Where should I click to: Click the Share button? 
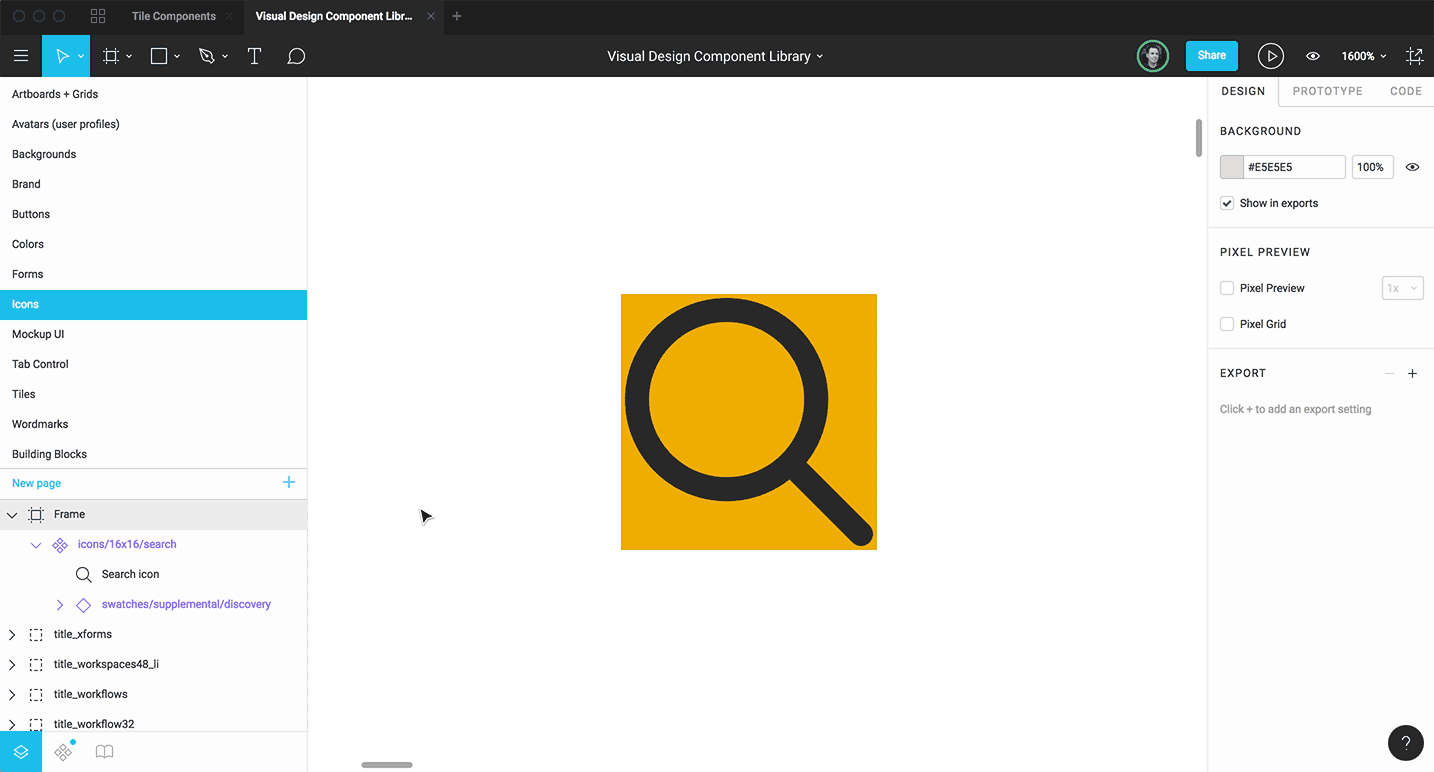coord(1211,56)
